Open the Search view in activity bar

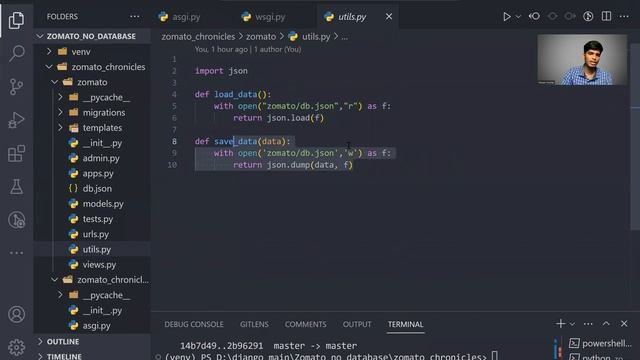pos(16,53)
